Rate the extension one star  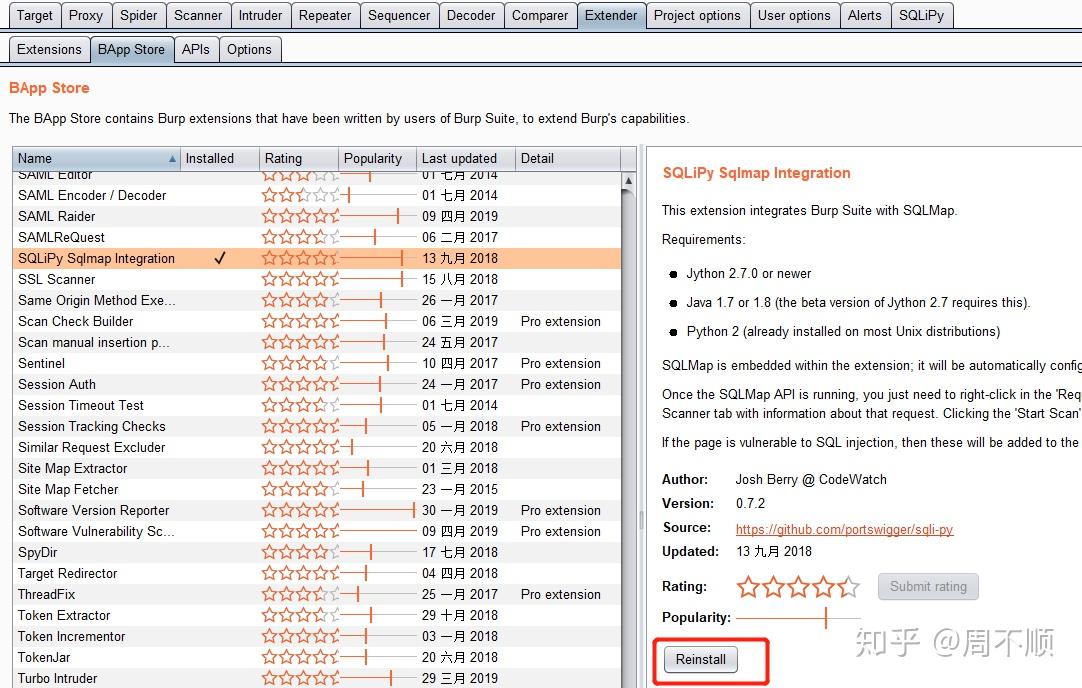tap(748, 587)
